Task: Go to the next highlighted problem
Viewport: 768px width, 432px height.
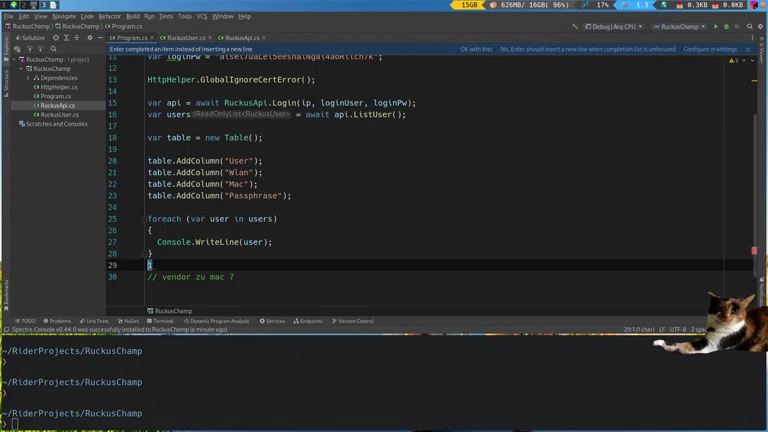Action: click(x=752, y=60)
